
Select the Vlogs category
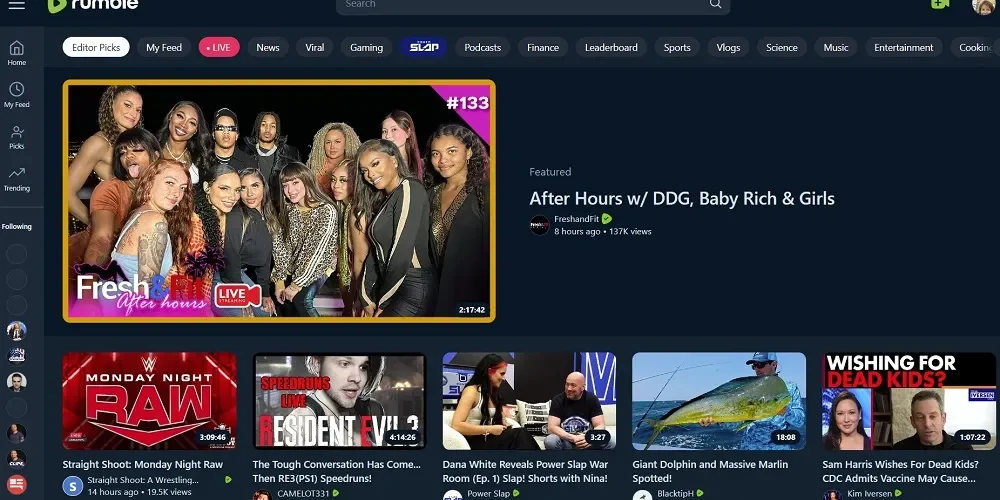pyautogui.click(x=728, y=47)
